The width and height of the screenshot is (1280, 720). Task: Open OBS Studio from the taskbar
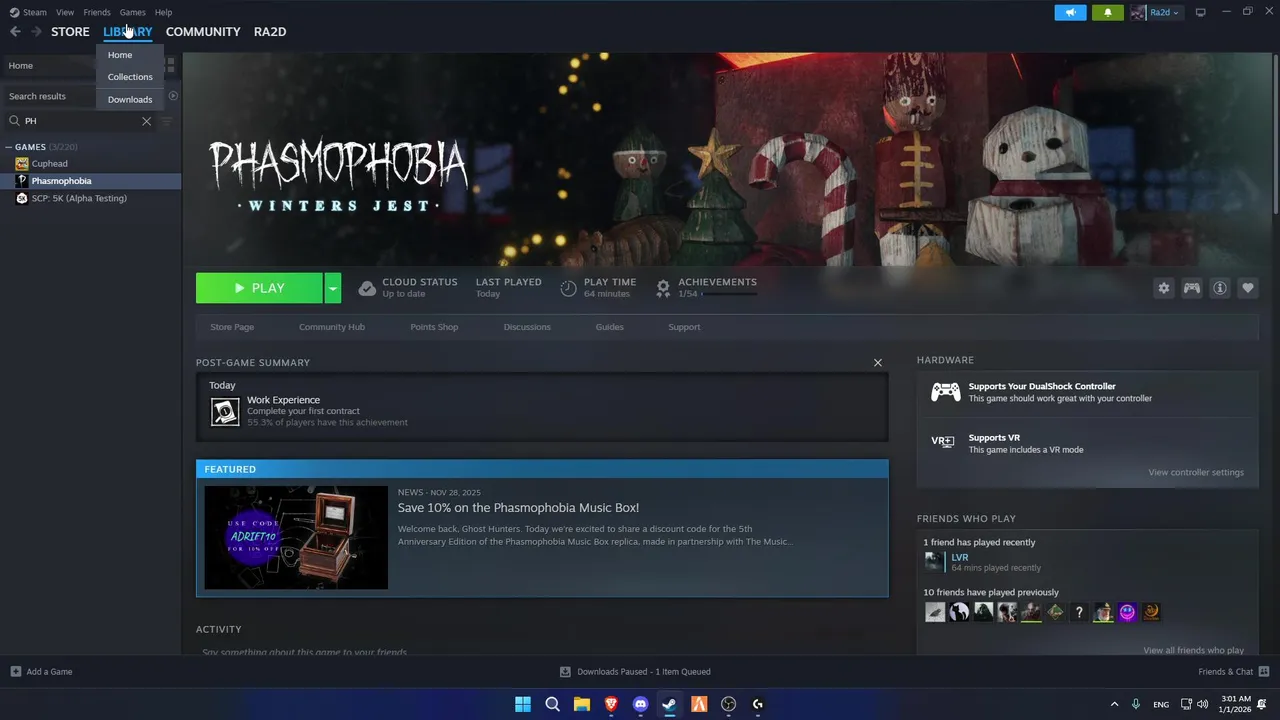click(728, 704)
